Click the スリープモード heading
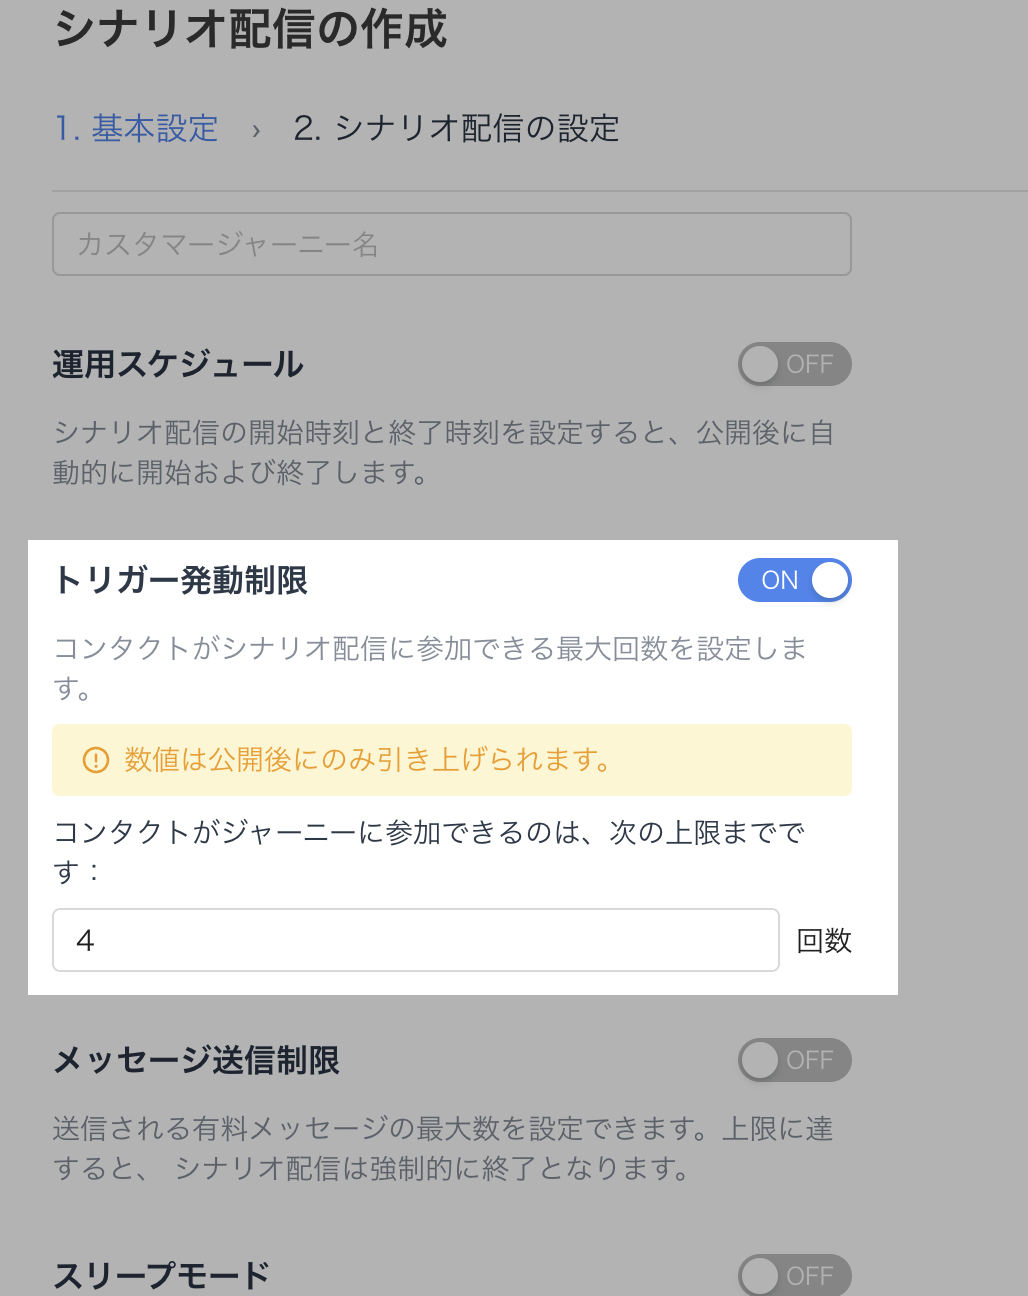Screen dimensions: 1028x1296 coord(162,1276)
